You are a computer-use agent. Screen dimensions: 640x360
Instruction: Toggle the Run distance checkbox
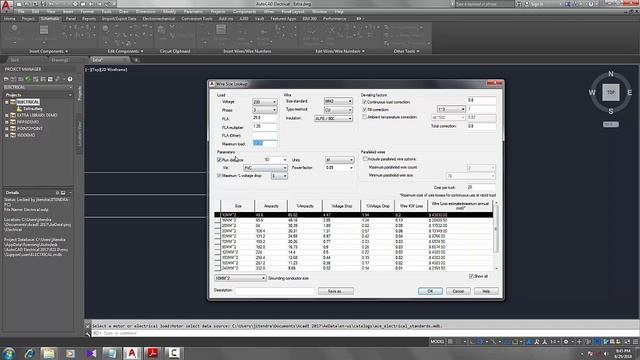(x=219, y=160)
